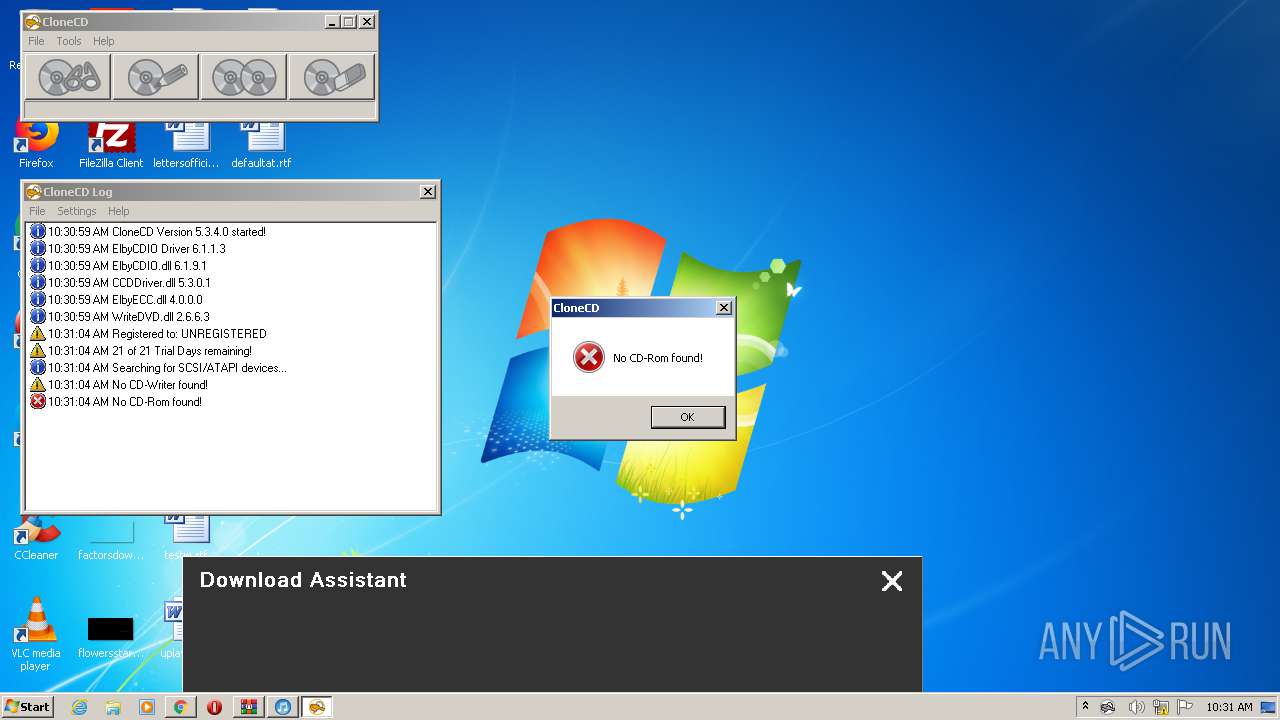
Task: Click the Action Center flag icon
Action: pos(1185,707)
